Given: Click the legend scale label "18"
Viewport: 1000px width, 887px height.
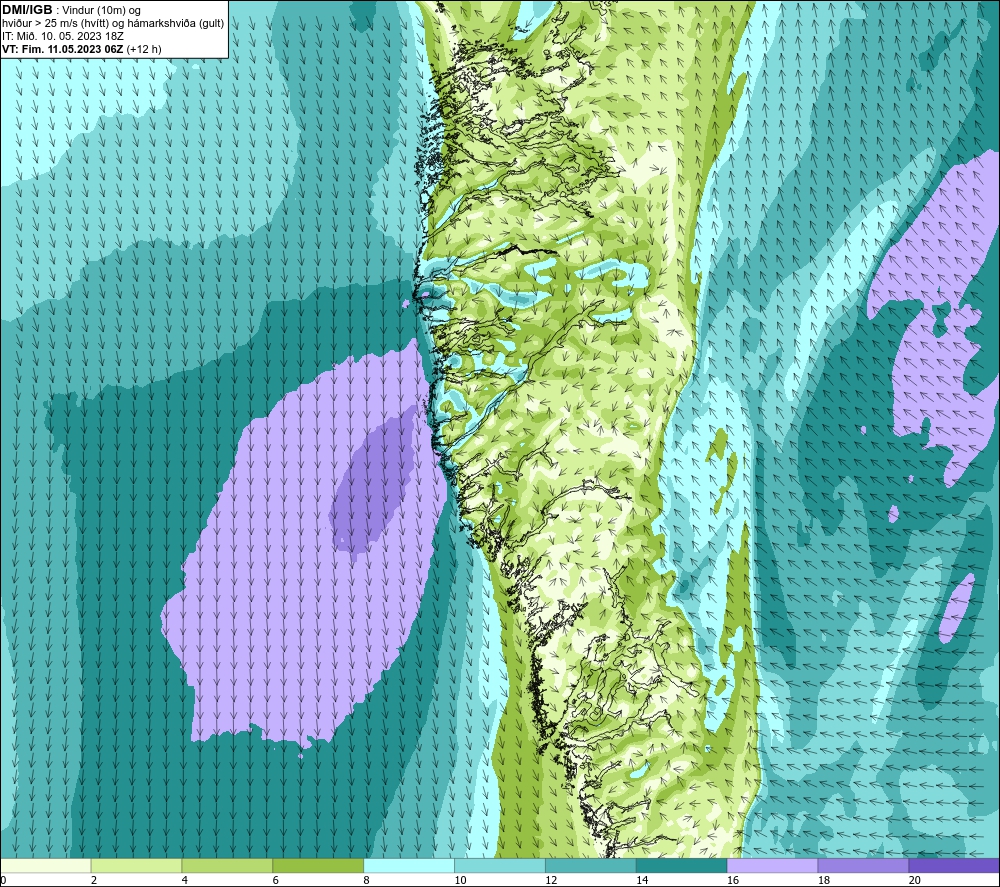Looking at the screenshot, I should (824, 880).
